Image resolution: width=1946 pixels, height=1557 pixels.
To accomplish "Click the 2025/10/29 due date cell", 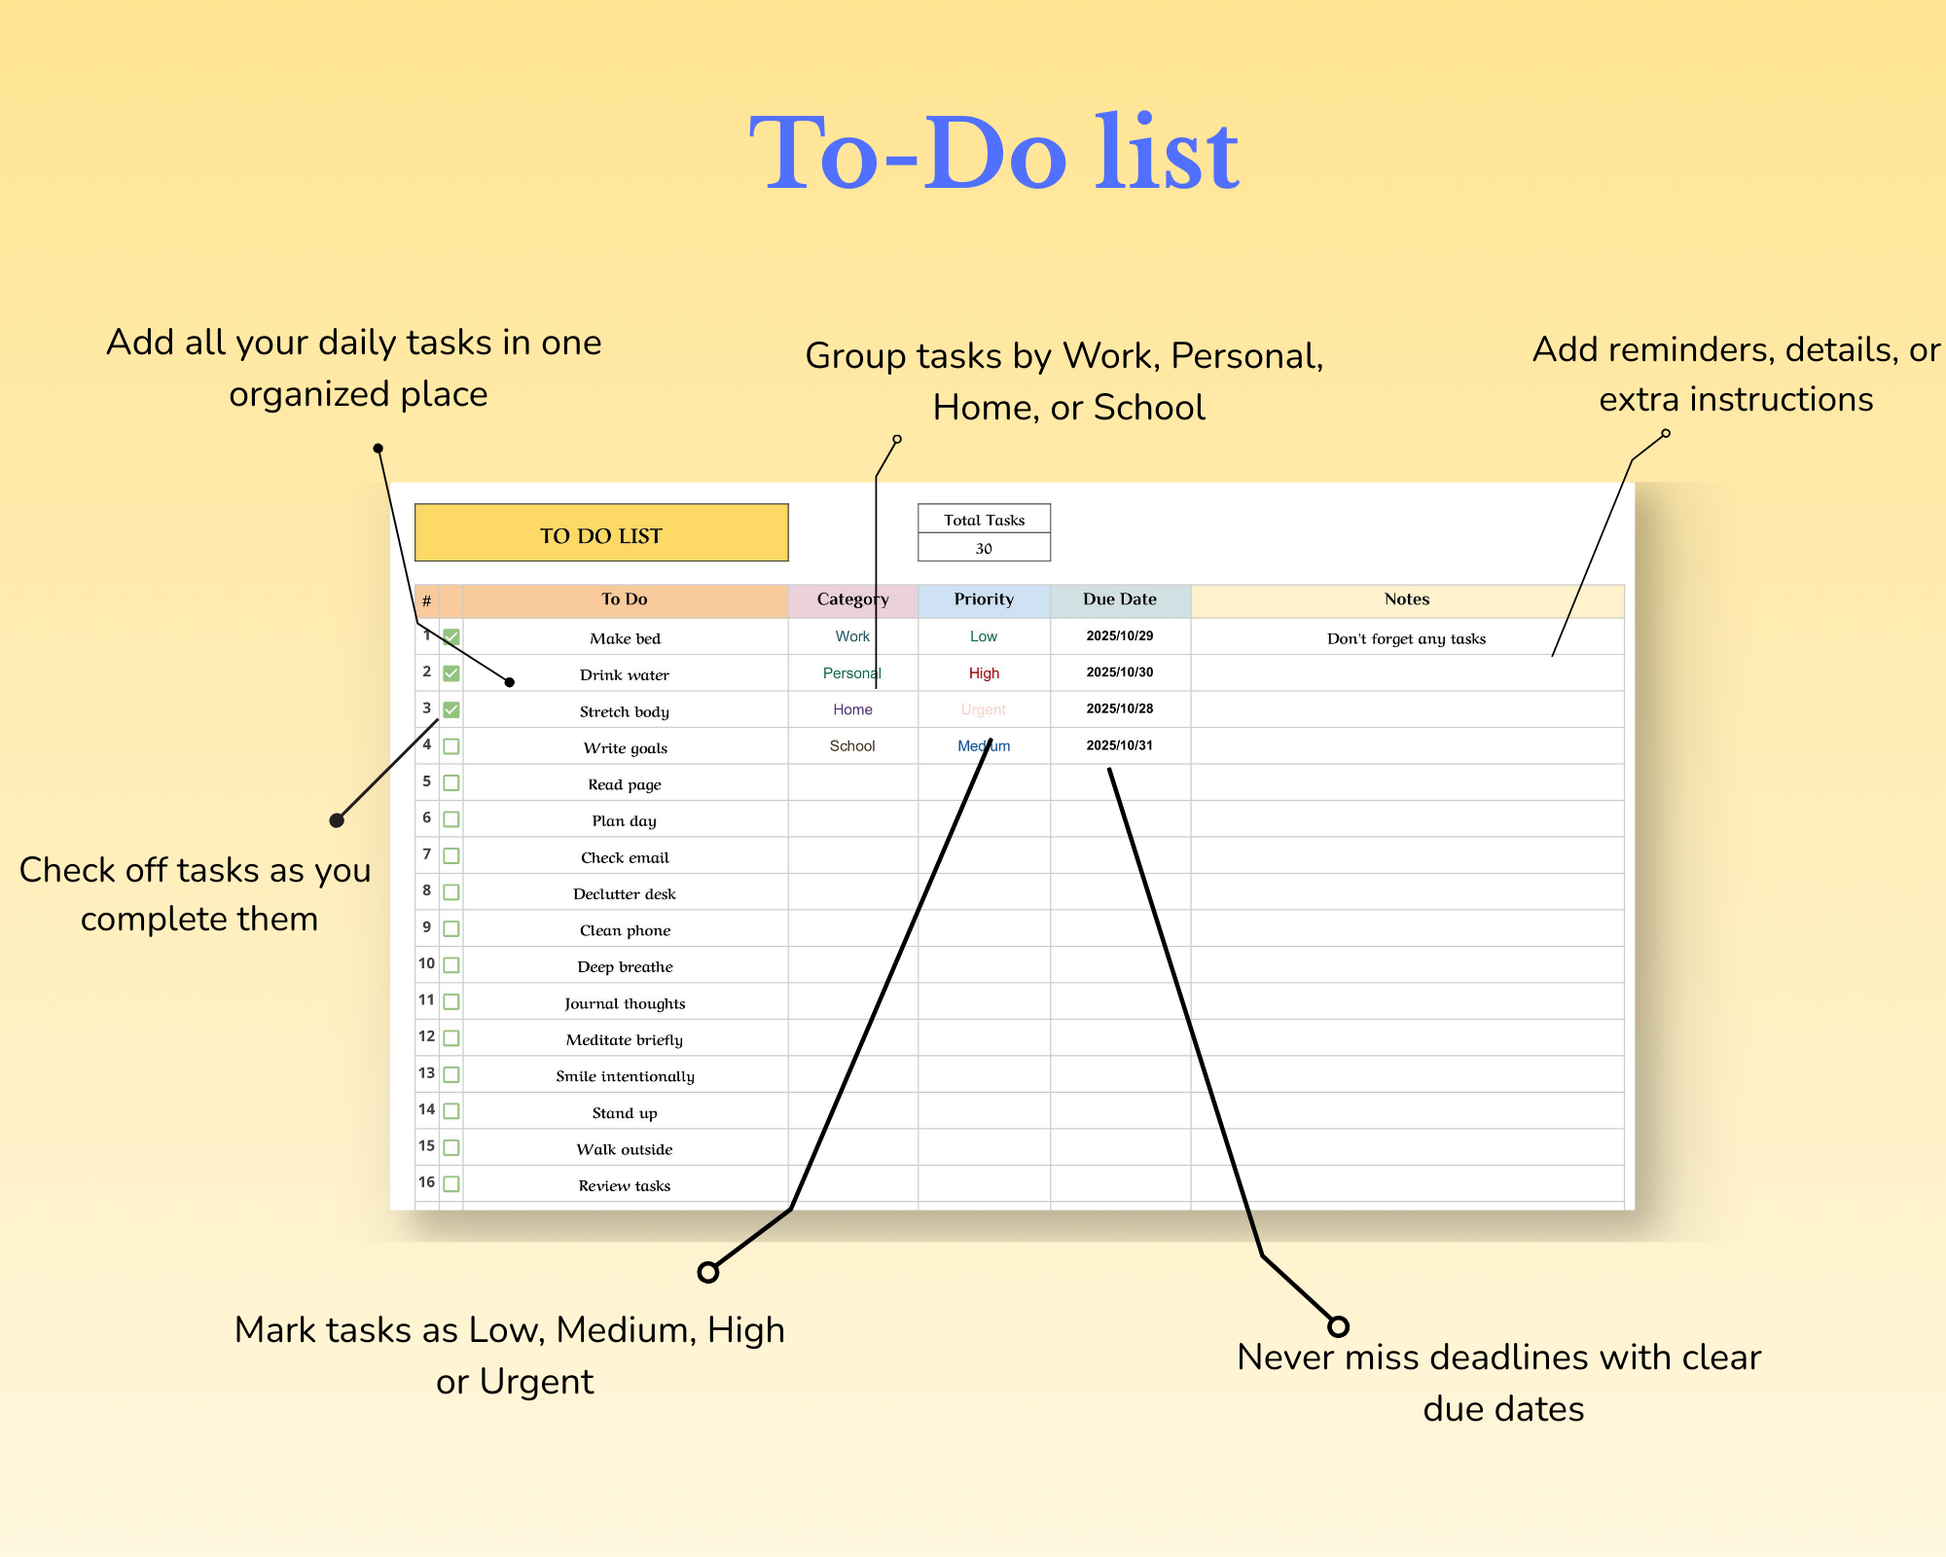I will (x=1119, y=636).
